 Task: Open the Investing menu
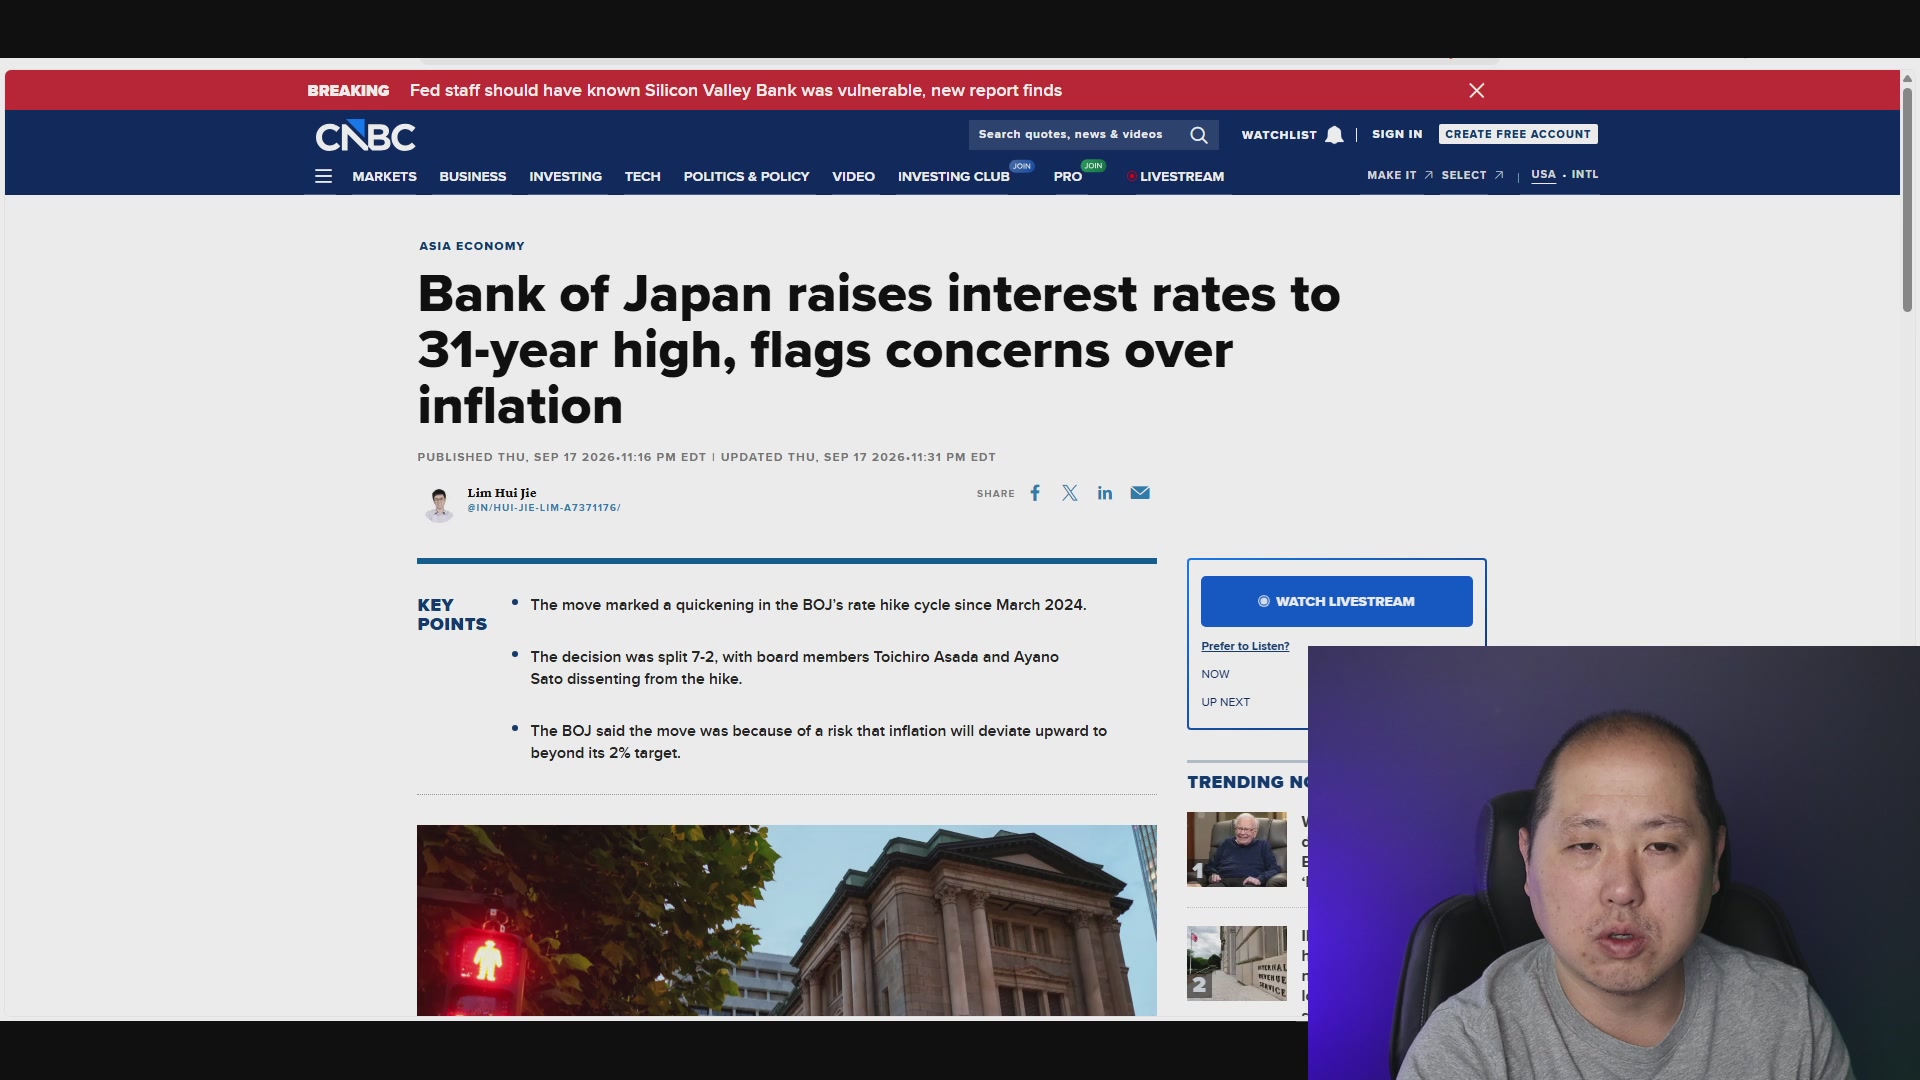565,176
